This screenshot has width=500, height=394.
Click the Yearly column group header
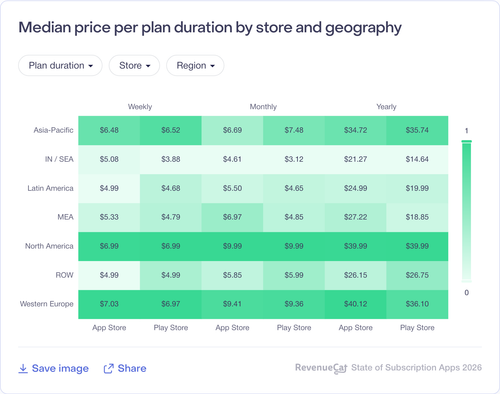pyautogui.click(x=386, y=107)
